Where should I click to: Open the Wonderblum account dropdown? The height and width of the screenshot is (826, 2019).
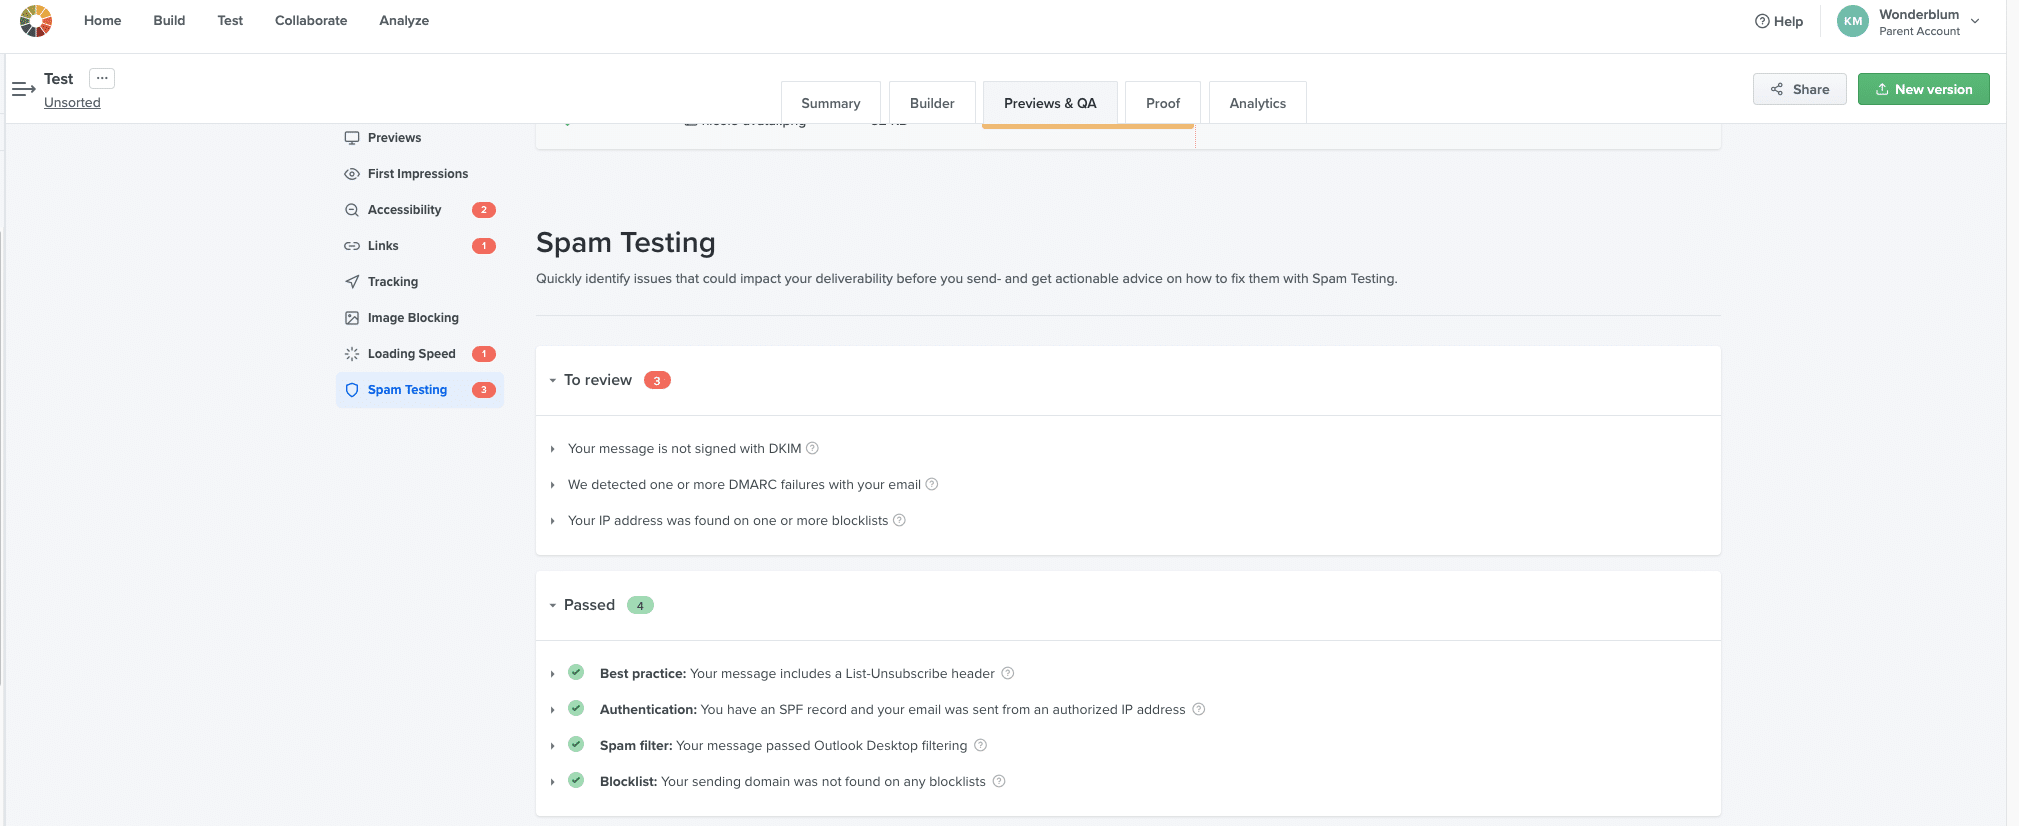(x=1974, y=21)
